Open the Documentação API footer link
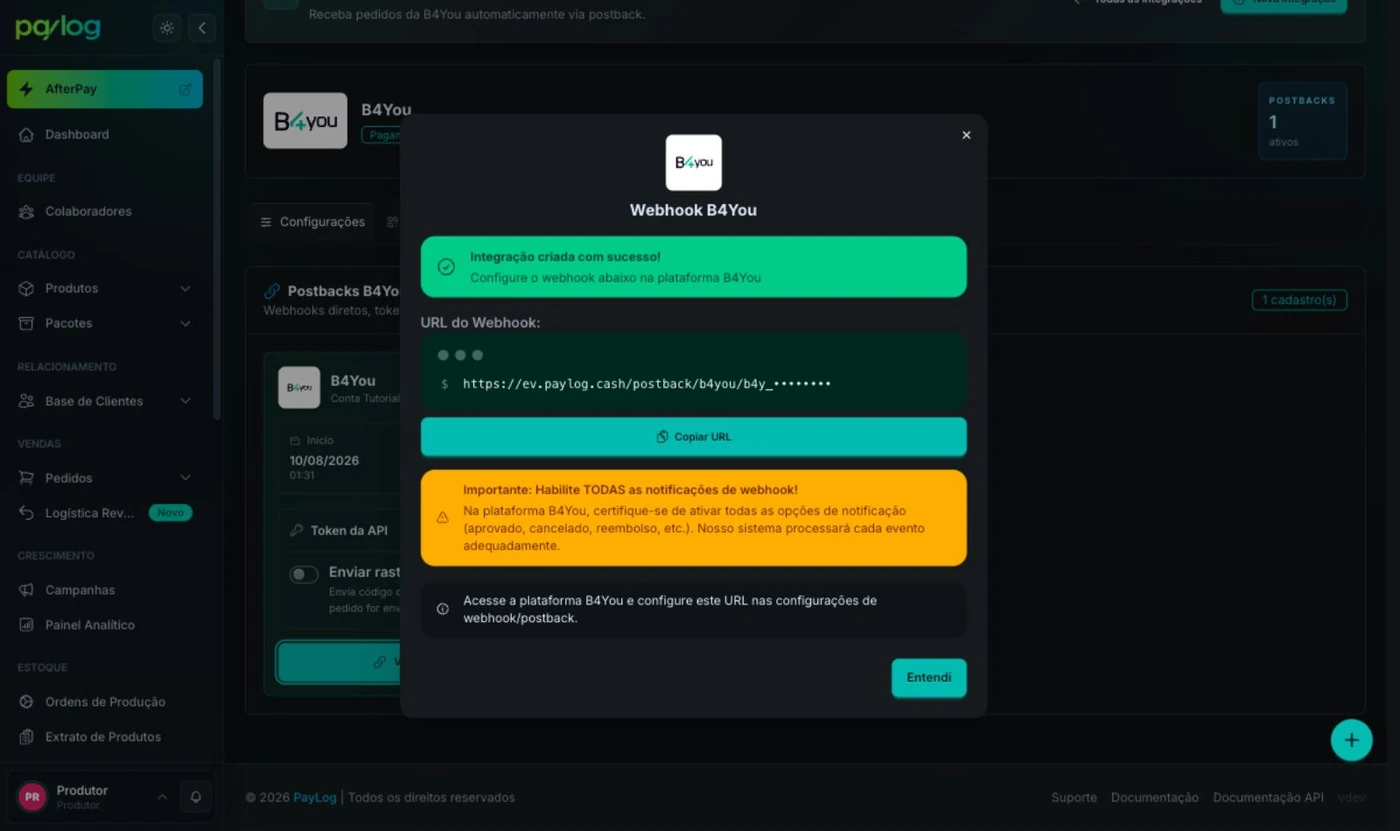This screenshot has width=1400, height=831. click(x=1268, y=798)
